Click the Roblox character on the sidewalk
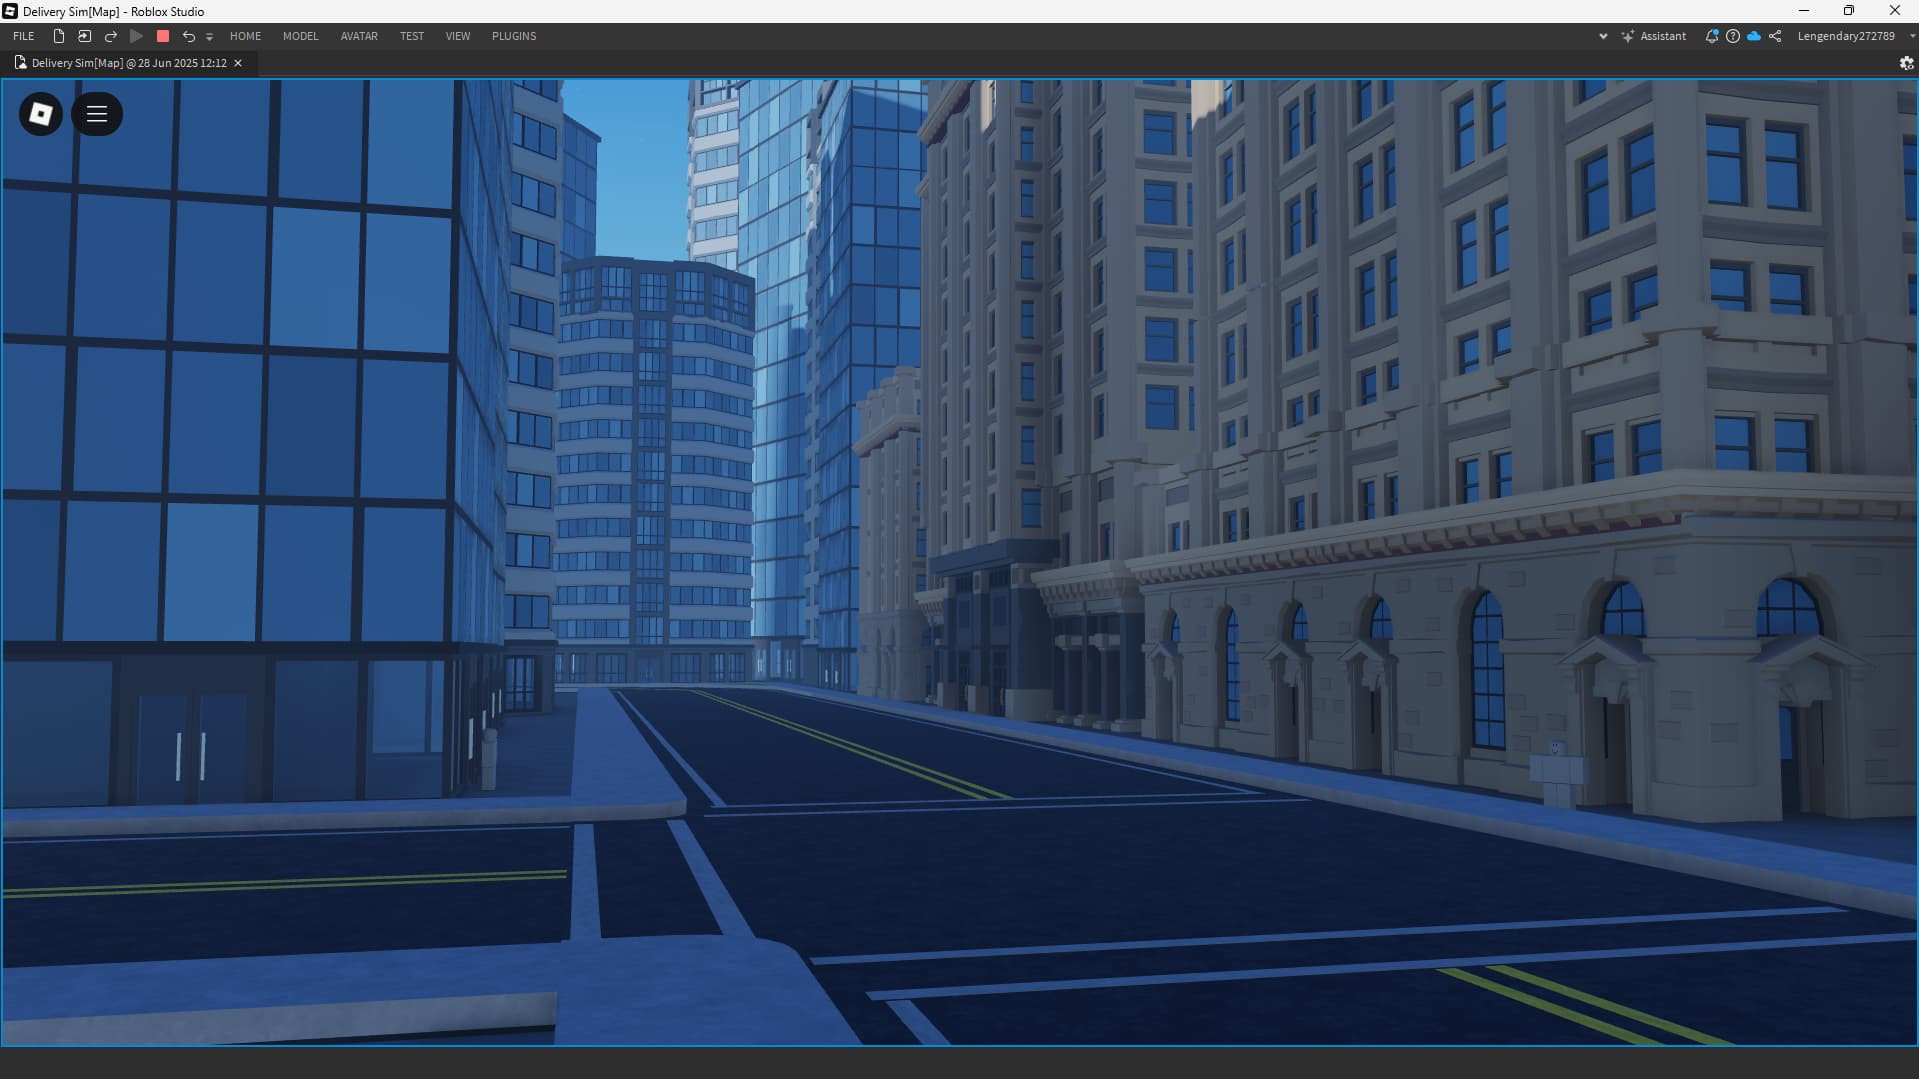 1557,774
